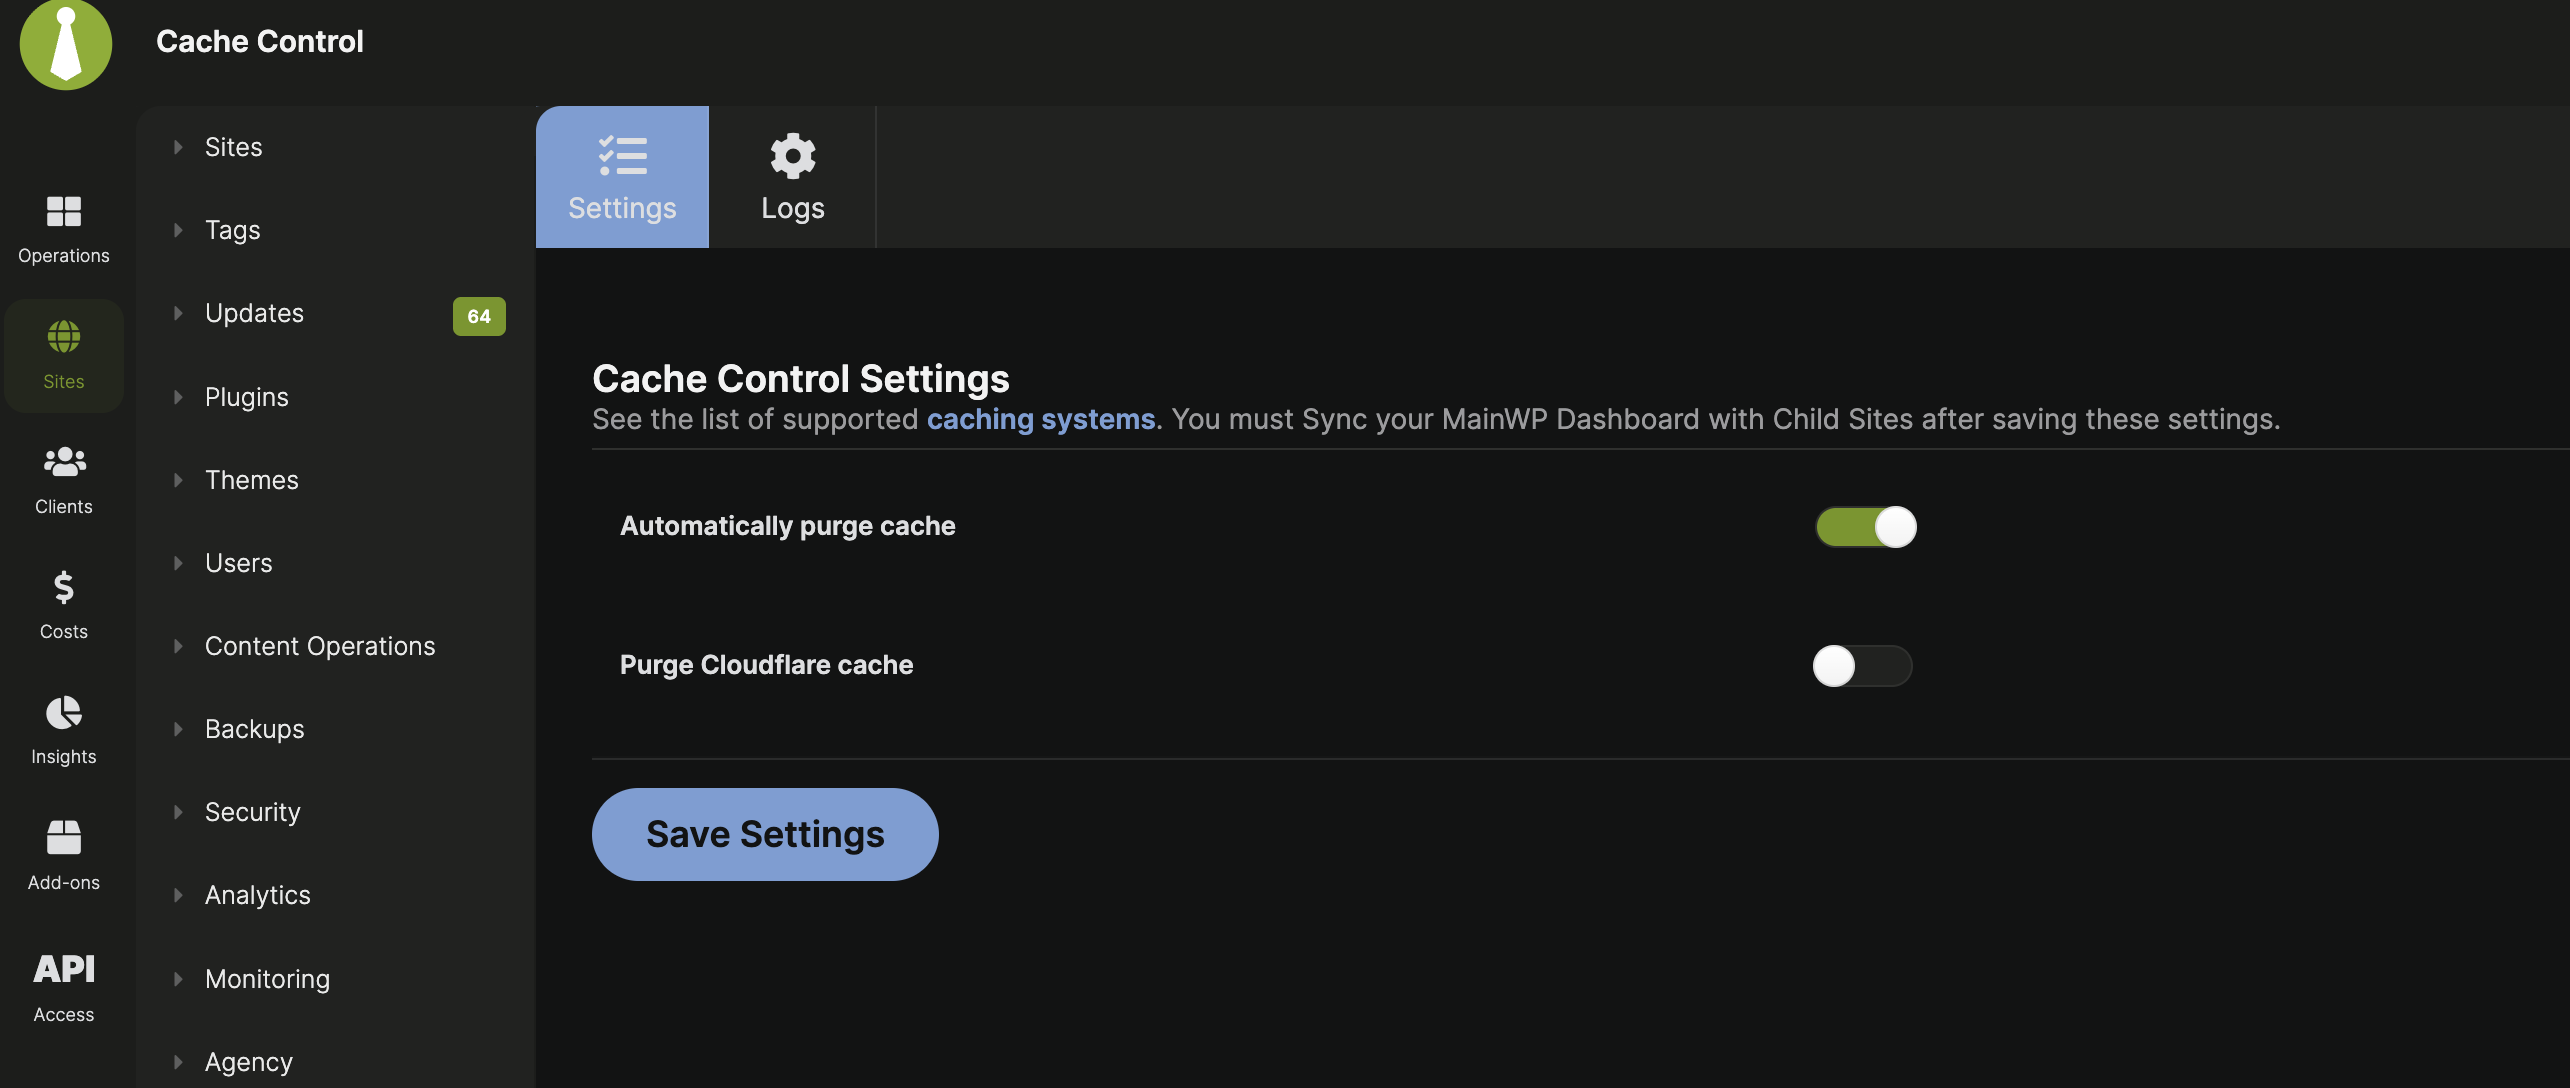
Task: Open the Agency menu item
Action: 248,1062
